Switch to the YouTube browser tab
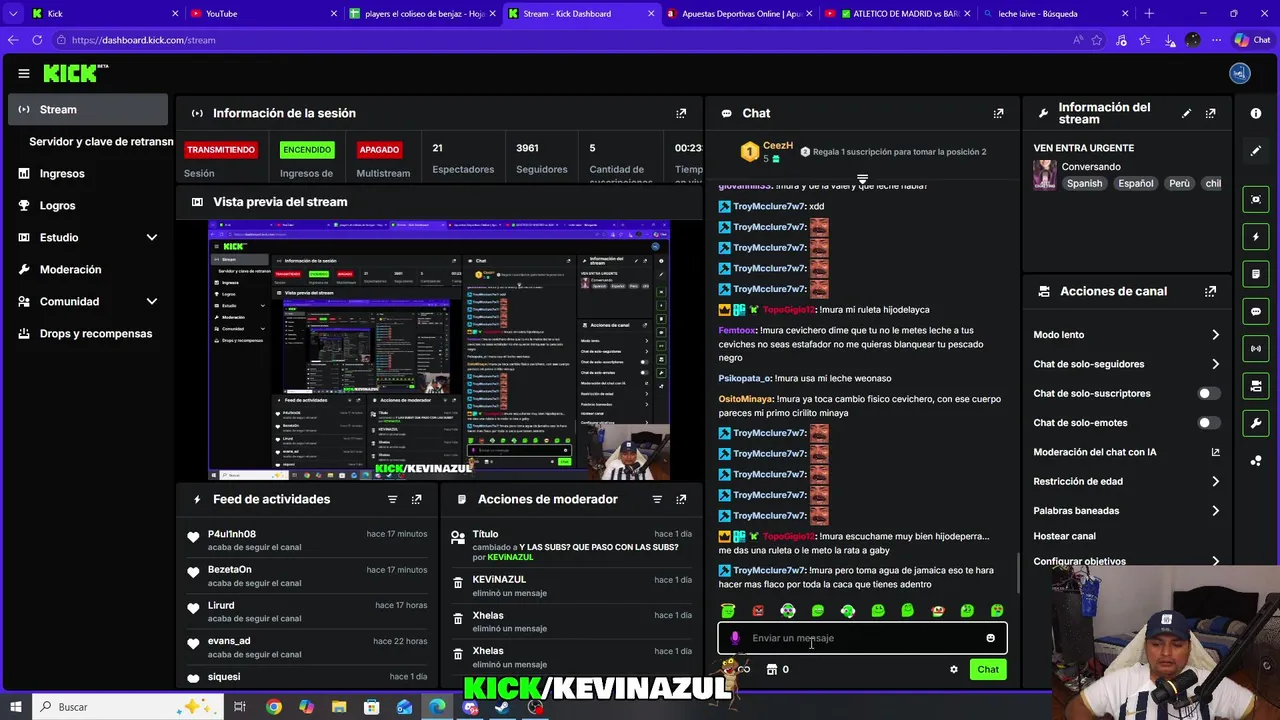Viewport: 1280px width, 720px height. coord(263,14)
